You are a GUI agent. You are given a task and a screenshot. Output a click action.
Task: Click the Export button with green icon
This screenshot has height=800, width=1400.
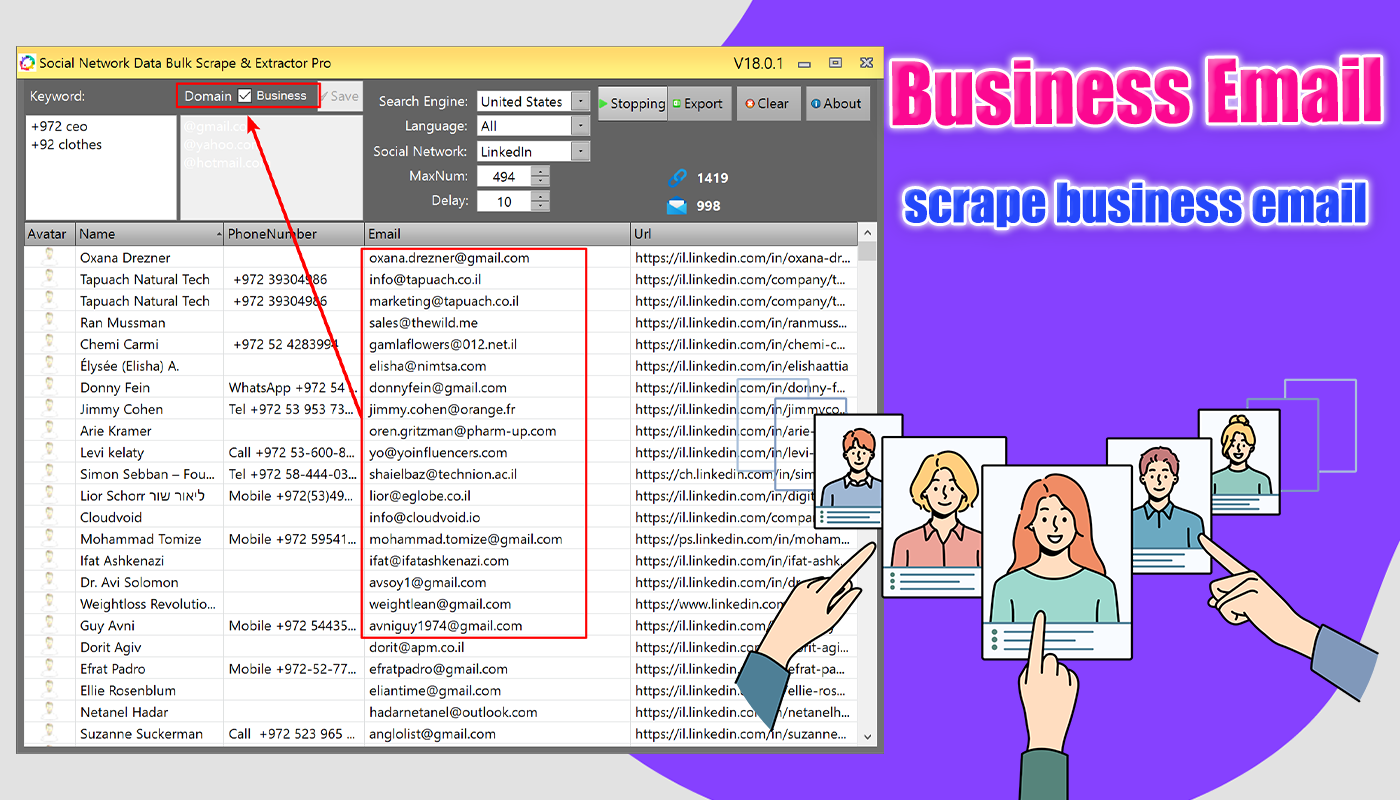(x=697, y=103)
